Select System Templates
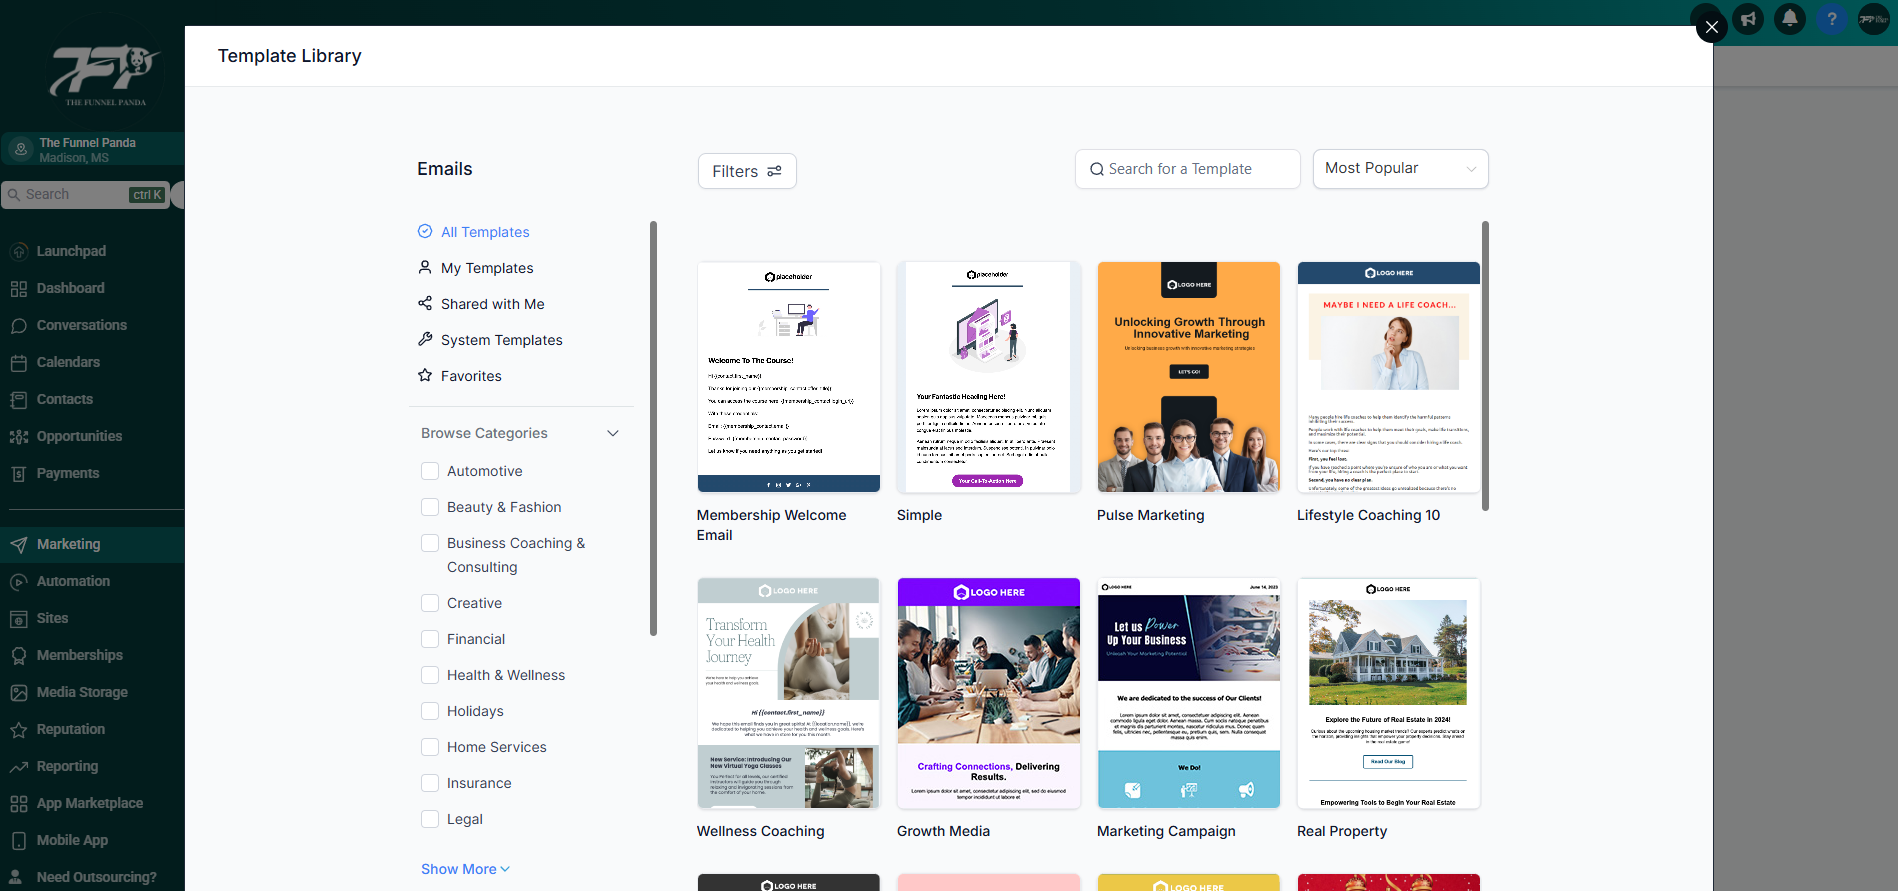The width and height of the screenshot is (1898, 891). click(490, 340)
